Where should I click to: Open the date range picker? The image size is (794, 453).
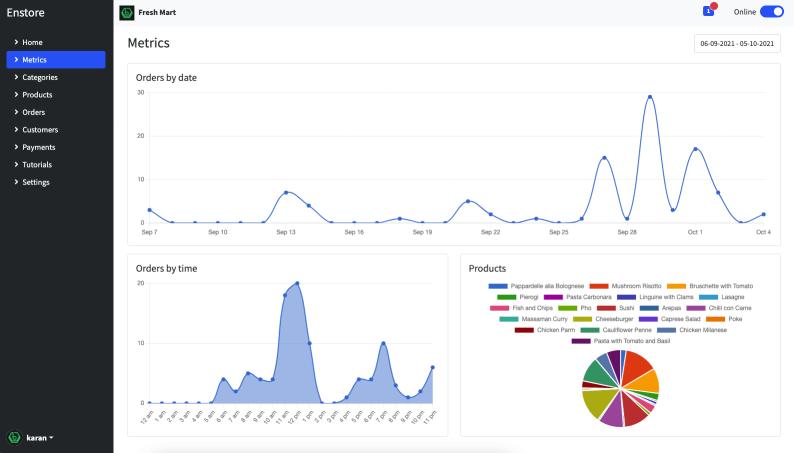(737, 44)
